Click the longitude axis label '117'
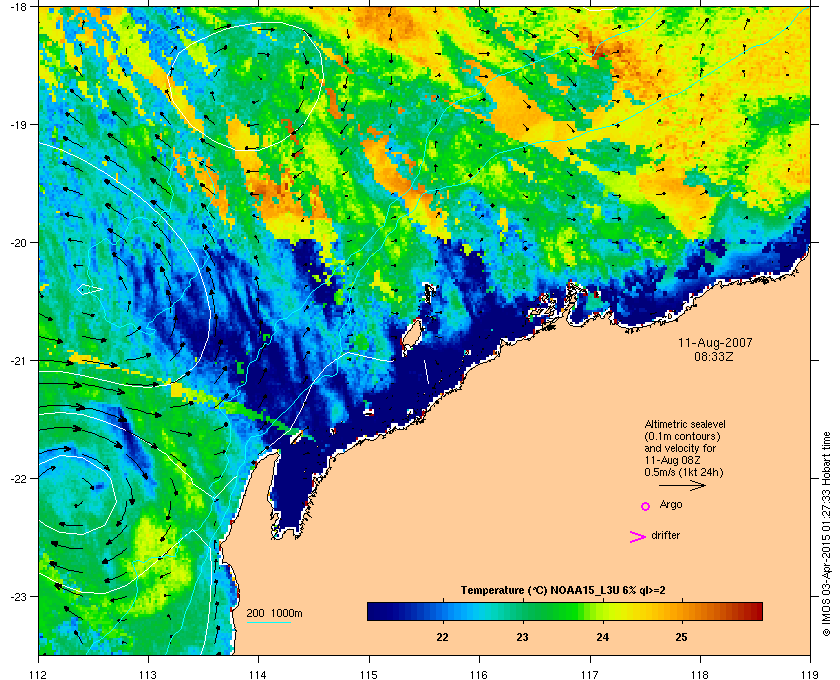 click(x=590, y=674)
